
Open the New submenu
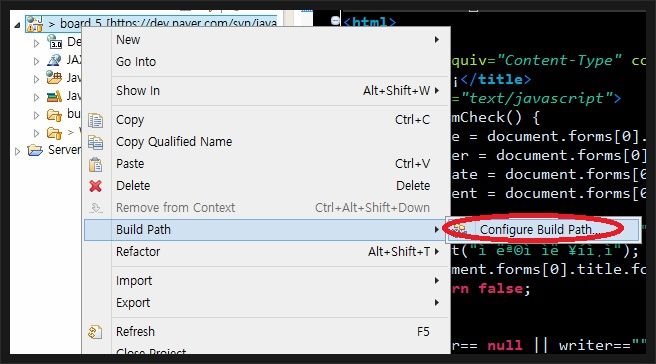click(266, 40)
